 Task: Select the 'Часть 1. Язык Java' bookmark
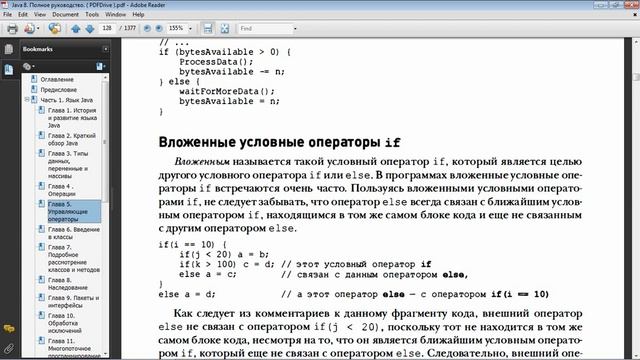coord(67,100)
